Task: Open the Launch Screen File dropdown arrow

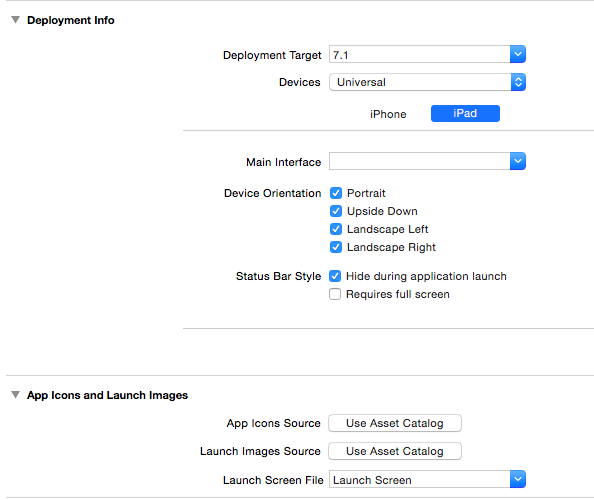Action: tap(517, 480)
